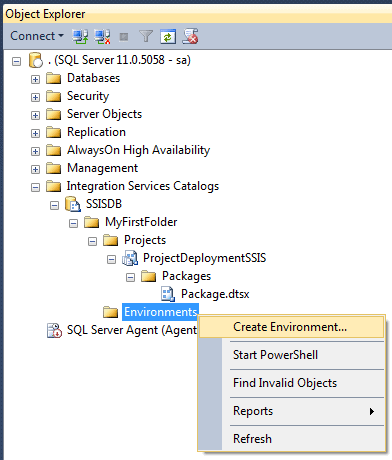Click the SSISDB catalog icon

click(73, 204)
